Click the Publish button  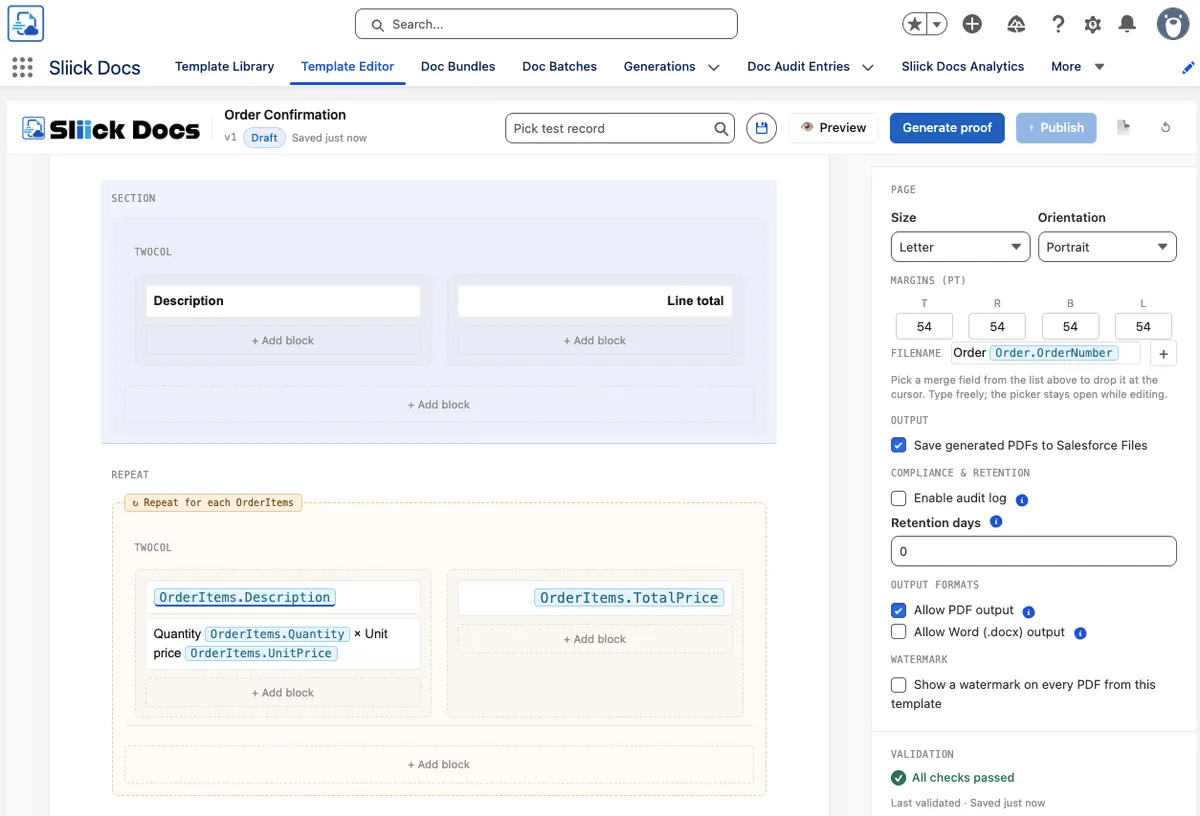(1056, 128)
